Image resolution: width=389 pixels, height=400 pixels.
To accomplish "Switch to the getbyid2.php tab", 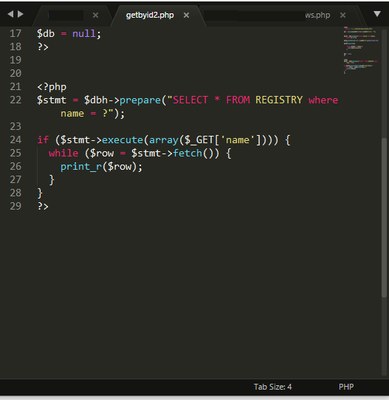I will click(150, 15).
